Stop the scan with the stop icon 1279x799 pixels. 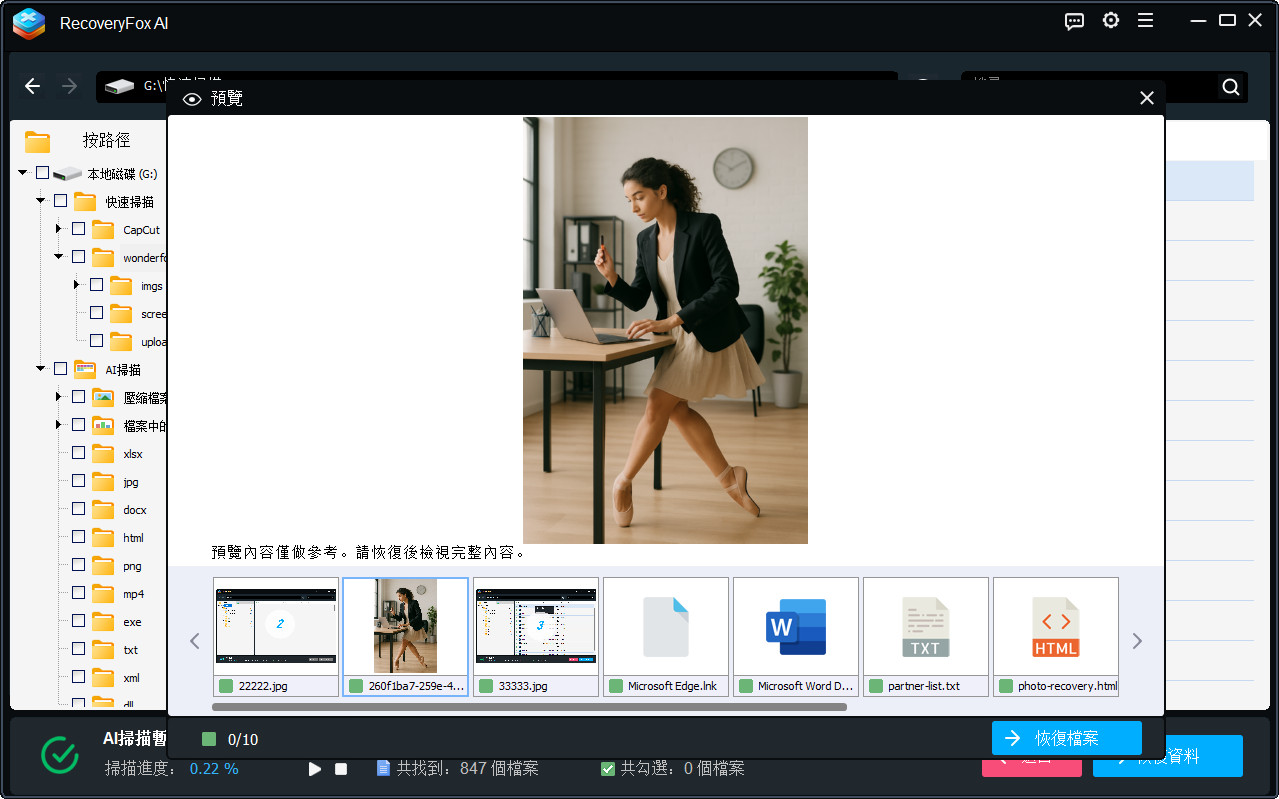click(x=341, y=769)
